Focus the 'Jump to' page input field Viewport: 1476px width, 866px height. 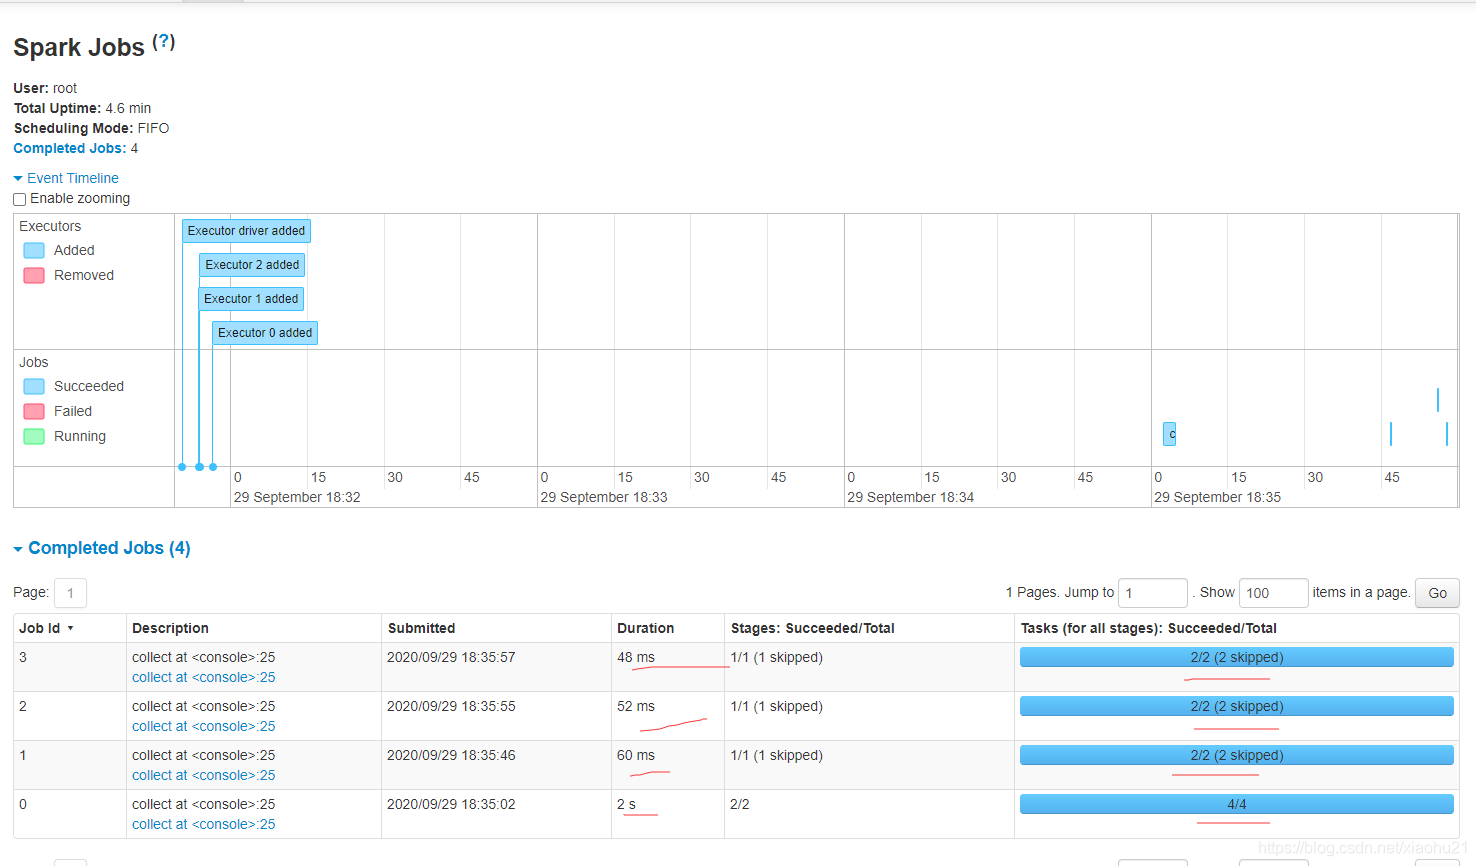click(x=1153, y=593)
